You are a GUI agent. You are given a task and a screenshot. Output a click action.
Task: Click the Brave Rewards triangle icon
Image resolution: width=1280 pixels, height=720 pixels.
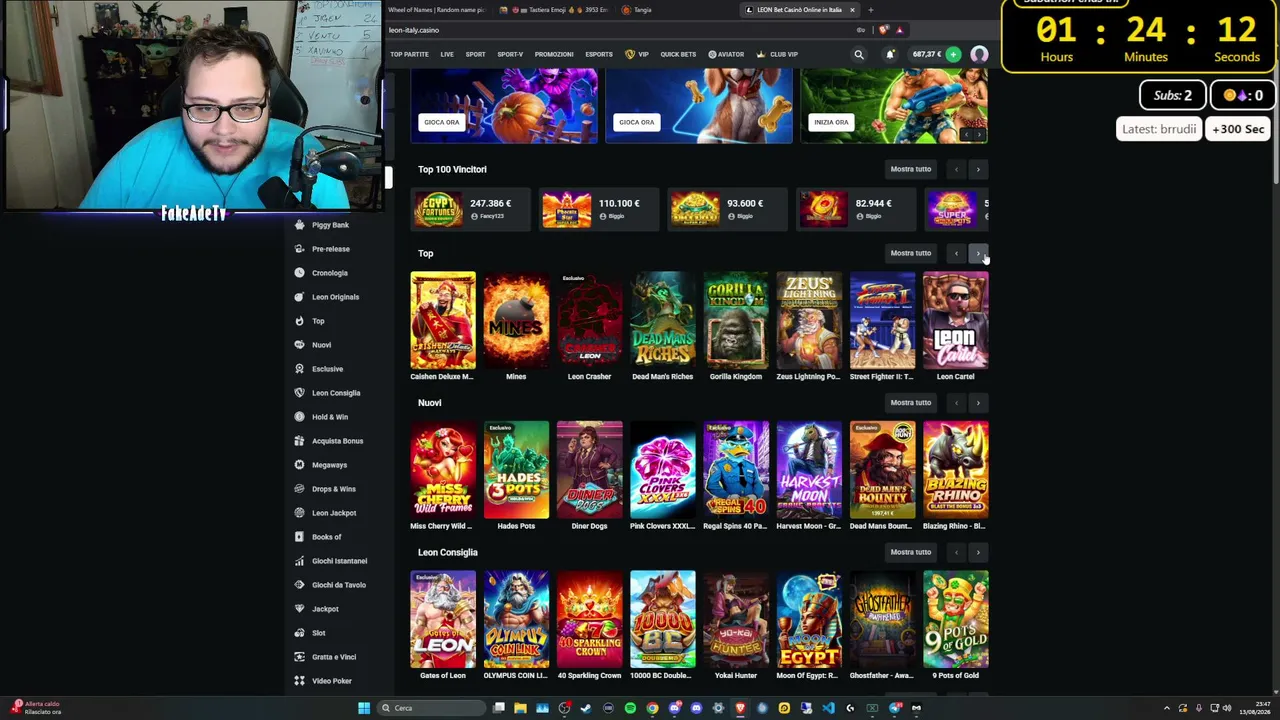point(899,30)
